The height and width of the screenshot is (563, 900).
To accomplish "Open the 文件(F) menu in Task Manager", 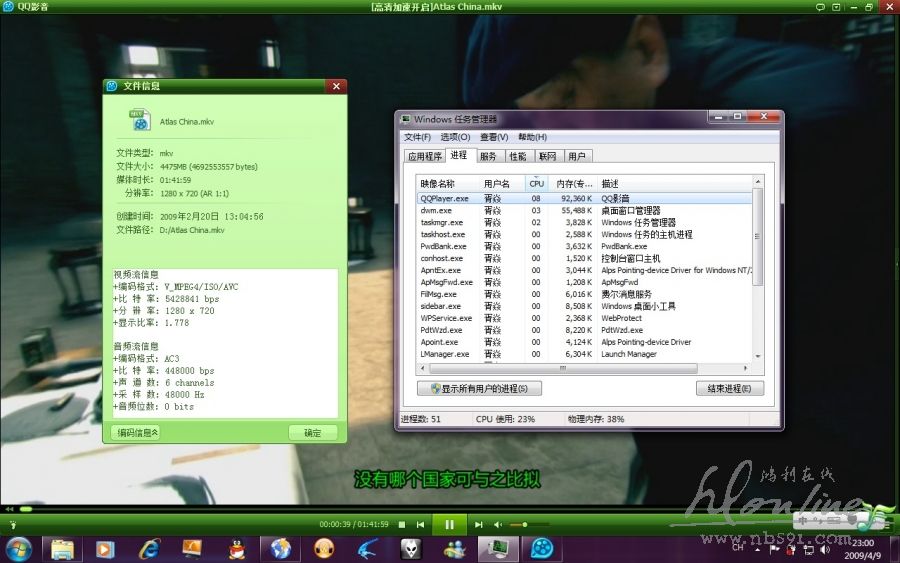I will pos(417,137).
